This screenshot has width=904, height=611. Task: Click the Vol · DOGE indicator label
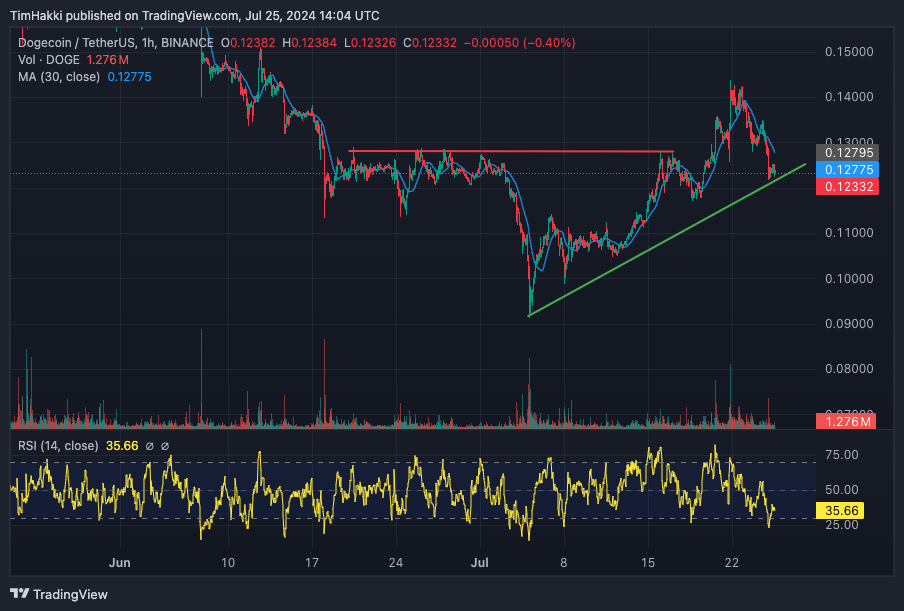[x=48, y=60]
